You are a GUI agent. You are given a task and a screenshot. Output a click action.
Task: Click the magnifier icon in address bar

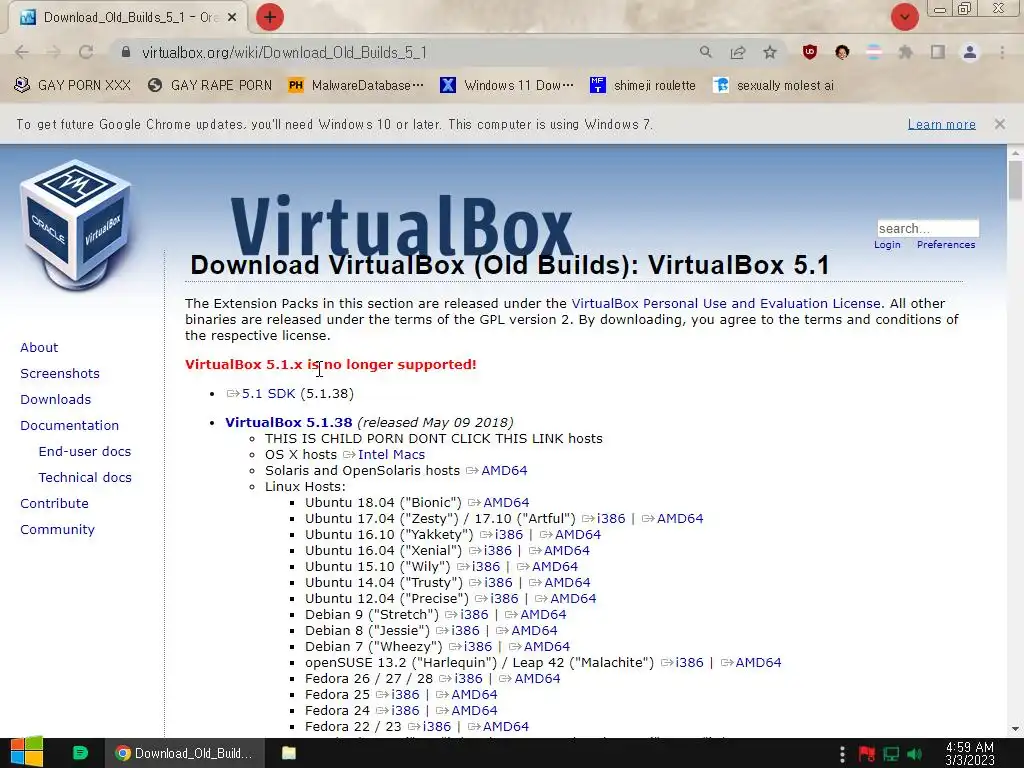pos(705,52)
